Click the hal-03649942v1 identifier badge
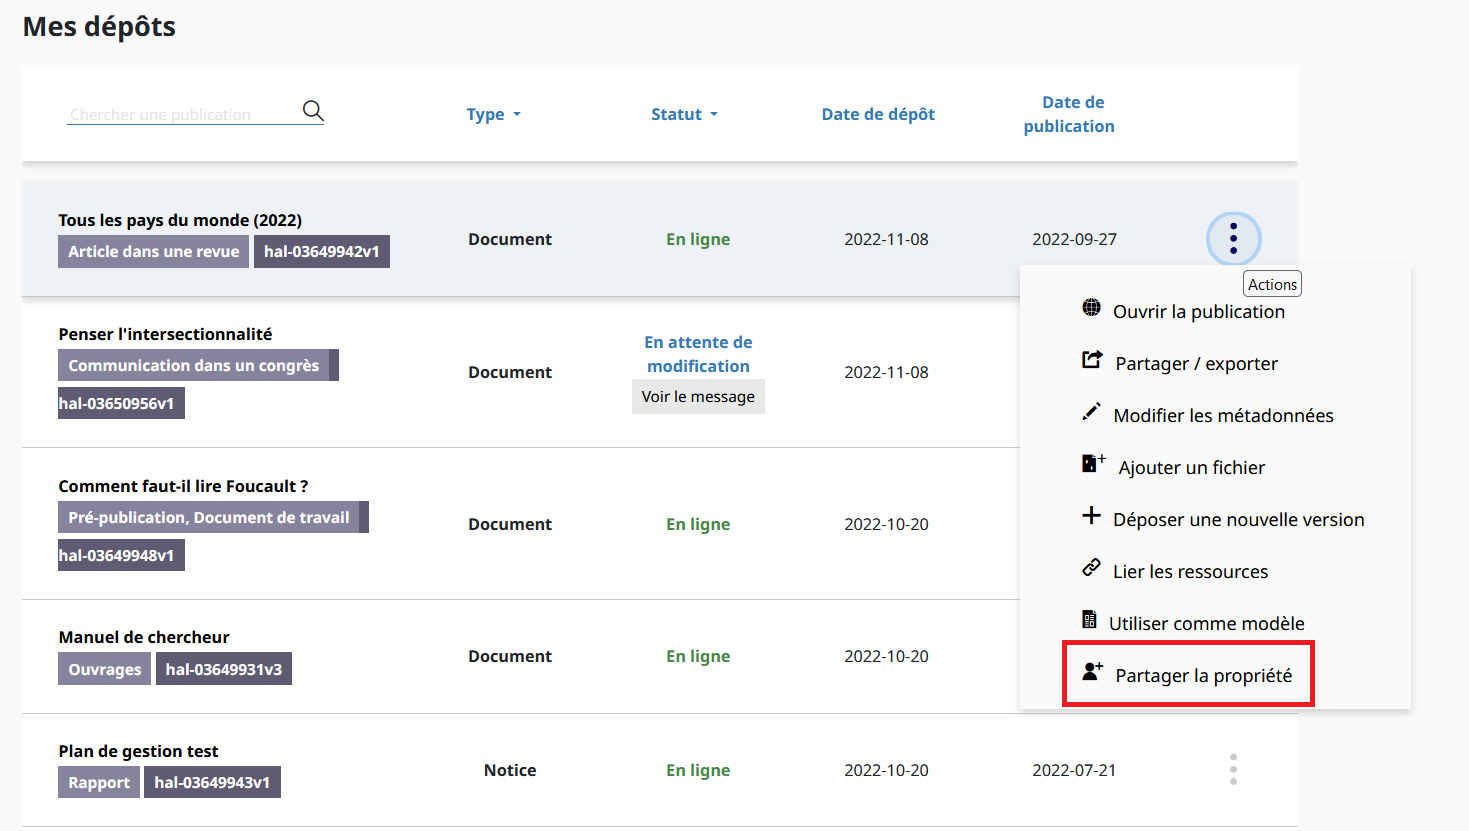This screenshot has width=1469, height=831. coord(322,252)
